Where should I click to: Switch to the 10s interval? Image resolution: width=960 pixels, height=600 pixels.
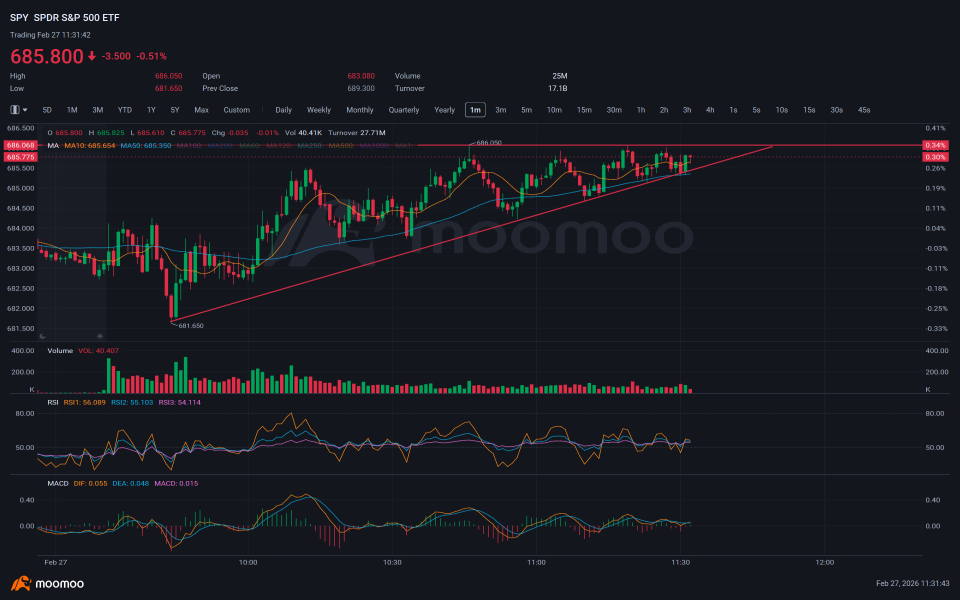click(782, 110)
